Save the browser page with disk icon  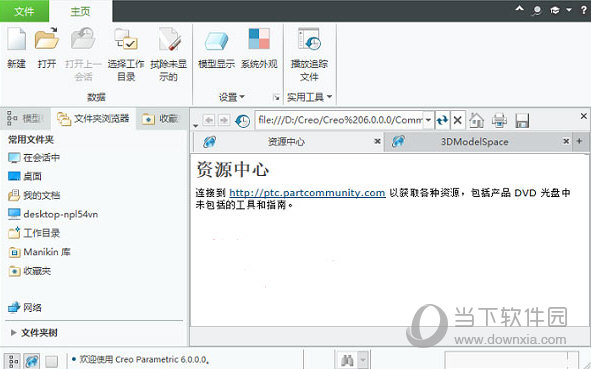click(522, 121)
